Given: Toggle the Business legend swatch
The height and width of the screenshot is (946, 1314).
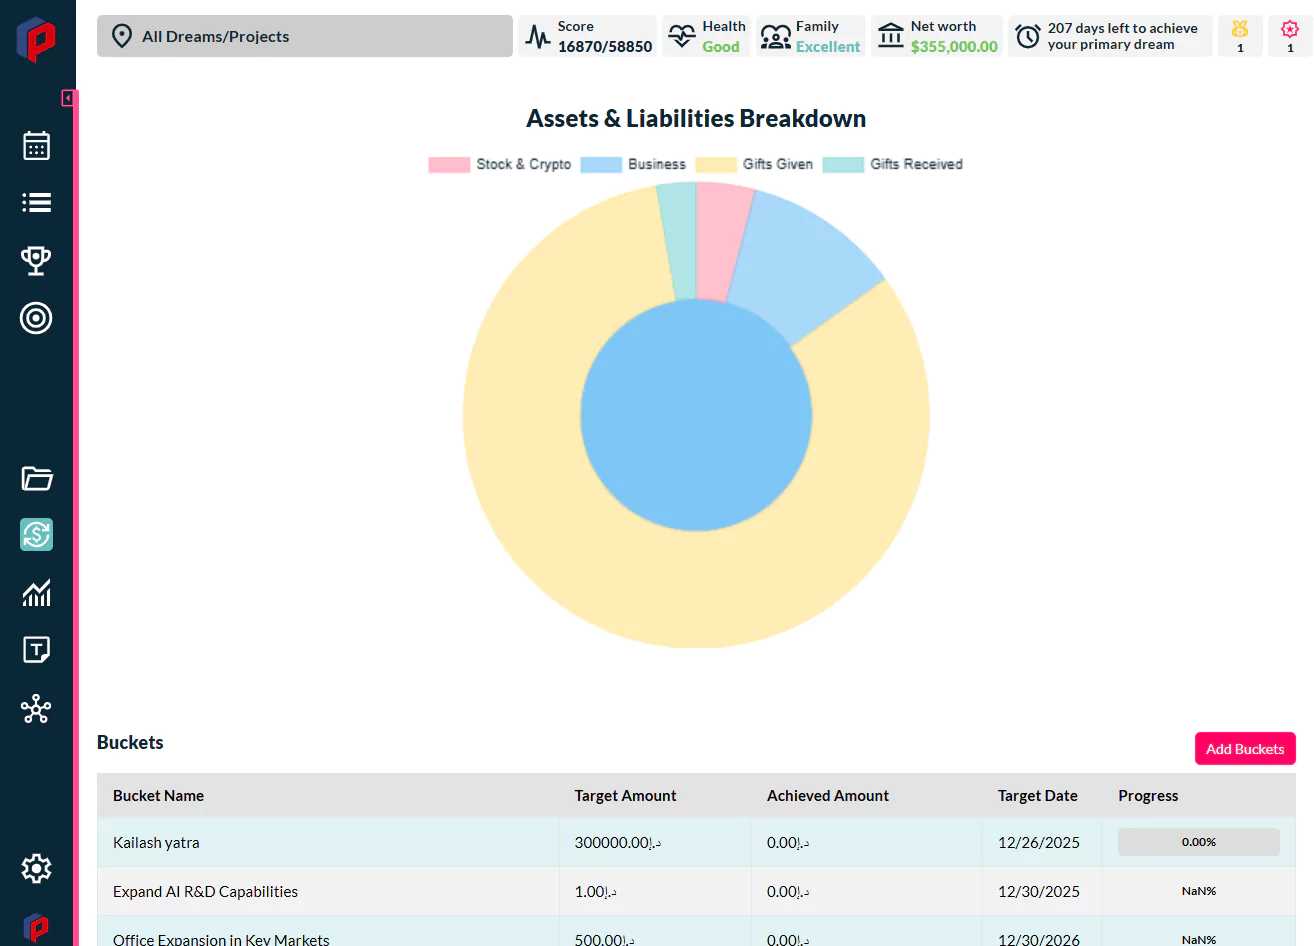Looking at the screenshot, I should coord(601,164).
